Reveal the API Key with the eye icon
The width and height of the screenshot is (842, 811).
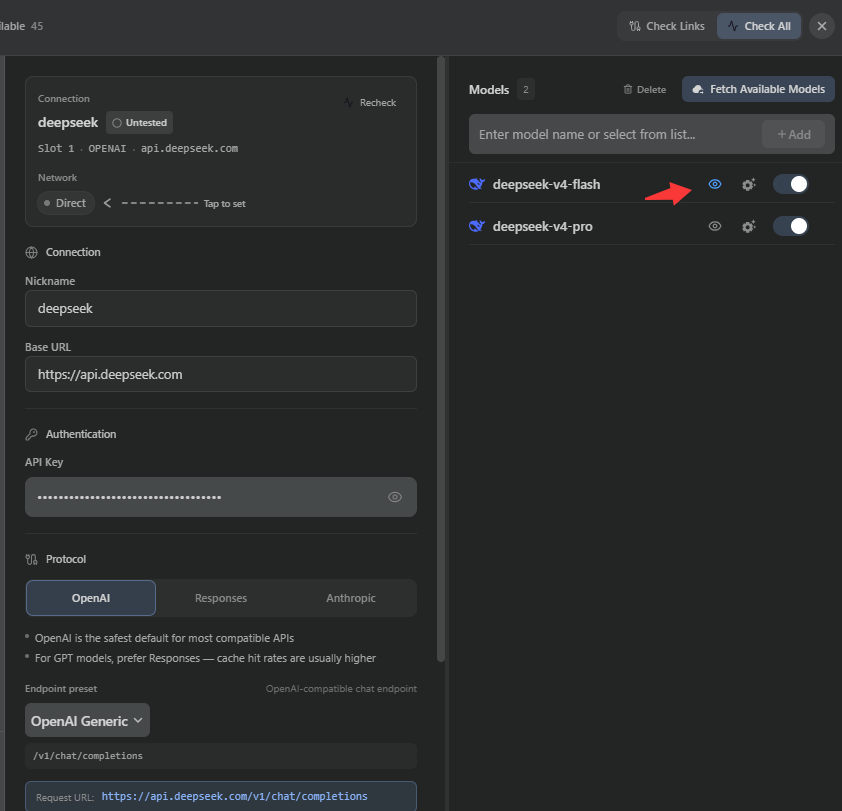395,497
